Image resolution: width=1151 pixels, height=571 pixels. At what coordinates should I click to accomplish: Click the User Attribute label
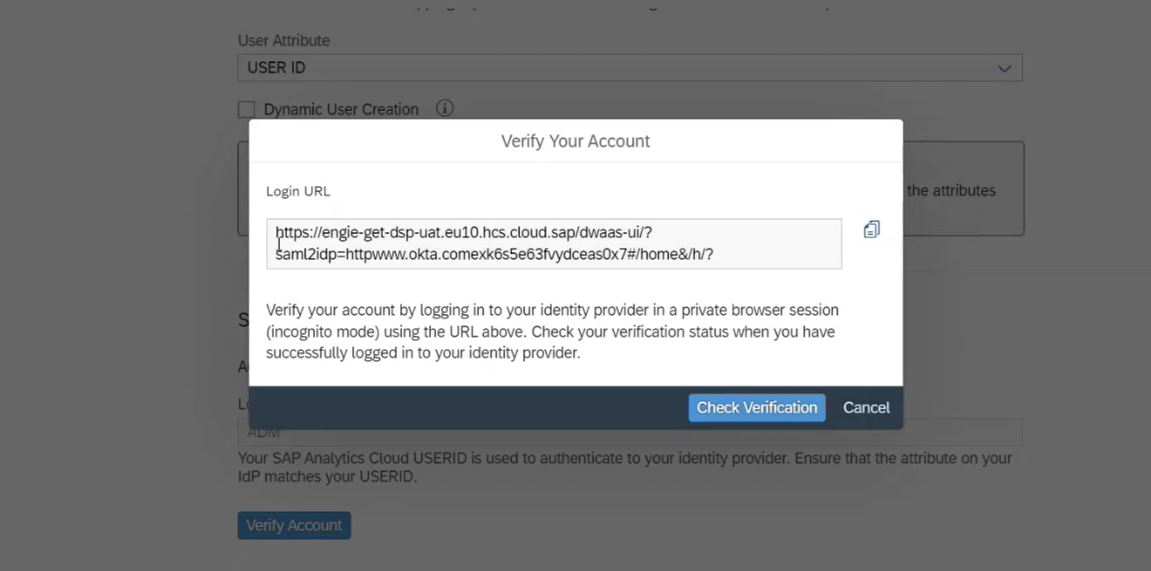click(x=283, y=40)
